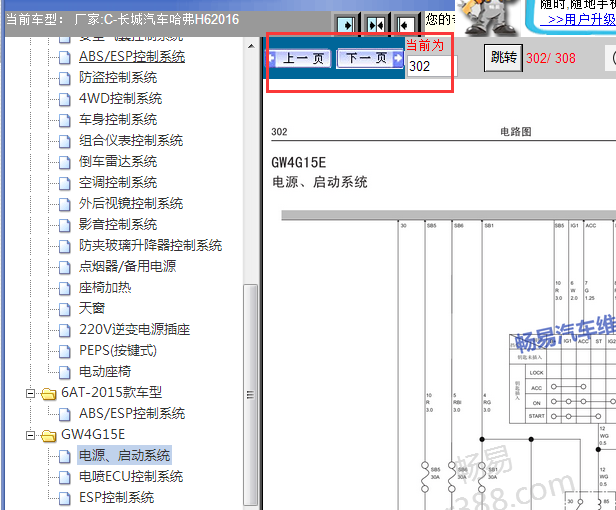Click folder icon of GW4G15E

(x=49, y=436)
